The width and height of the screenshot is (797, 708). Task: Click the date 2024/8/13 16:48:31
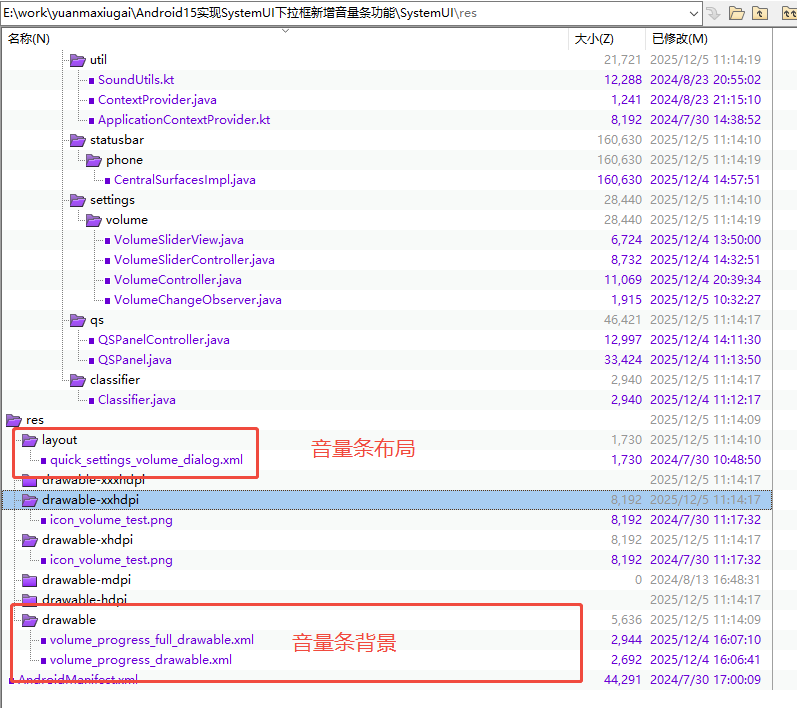(x=706, y=580)
